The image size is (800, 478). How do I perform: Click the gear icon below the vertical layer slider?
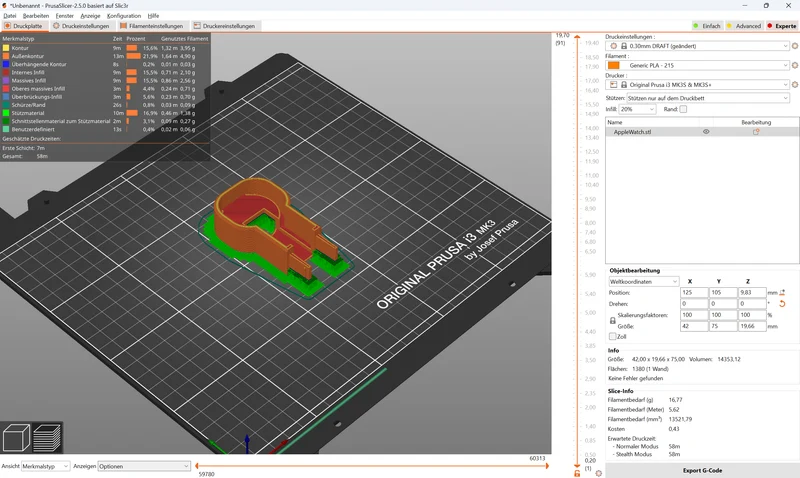click(x=599, y=473)
